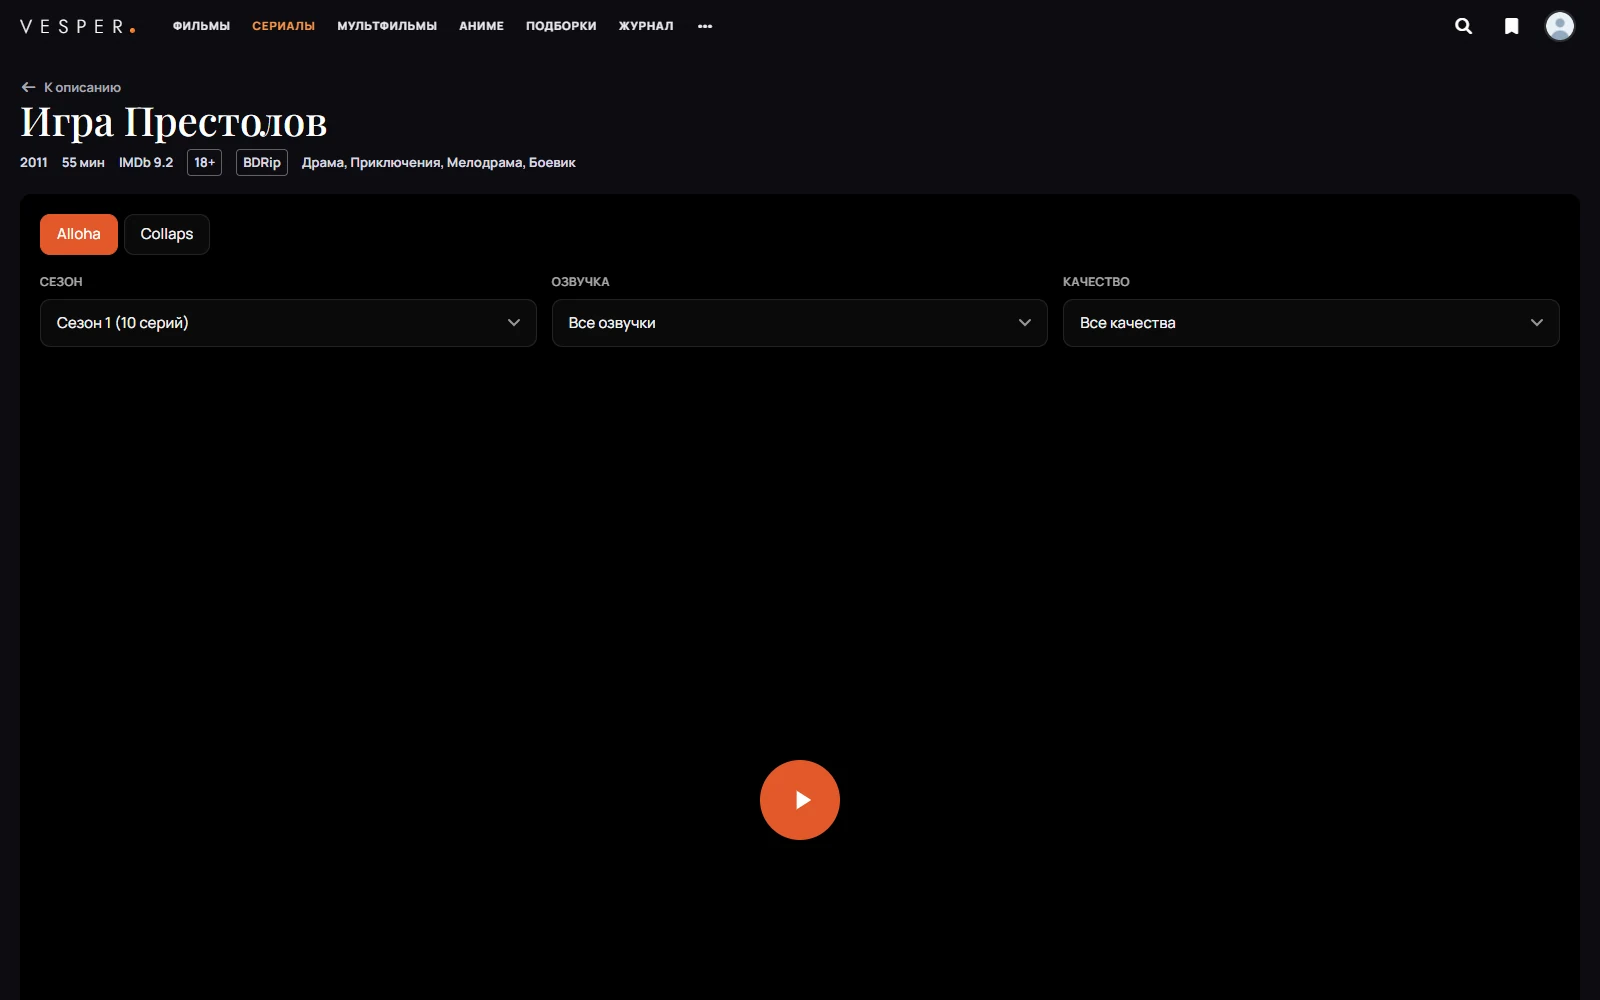Viewport: 1600px width, 1000px height.
Task: Open the Мультфильмы menu item
Action: 387,26
